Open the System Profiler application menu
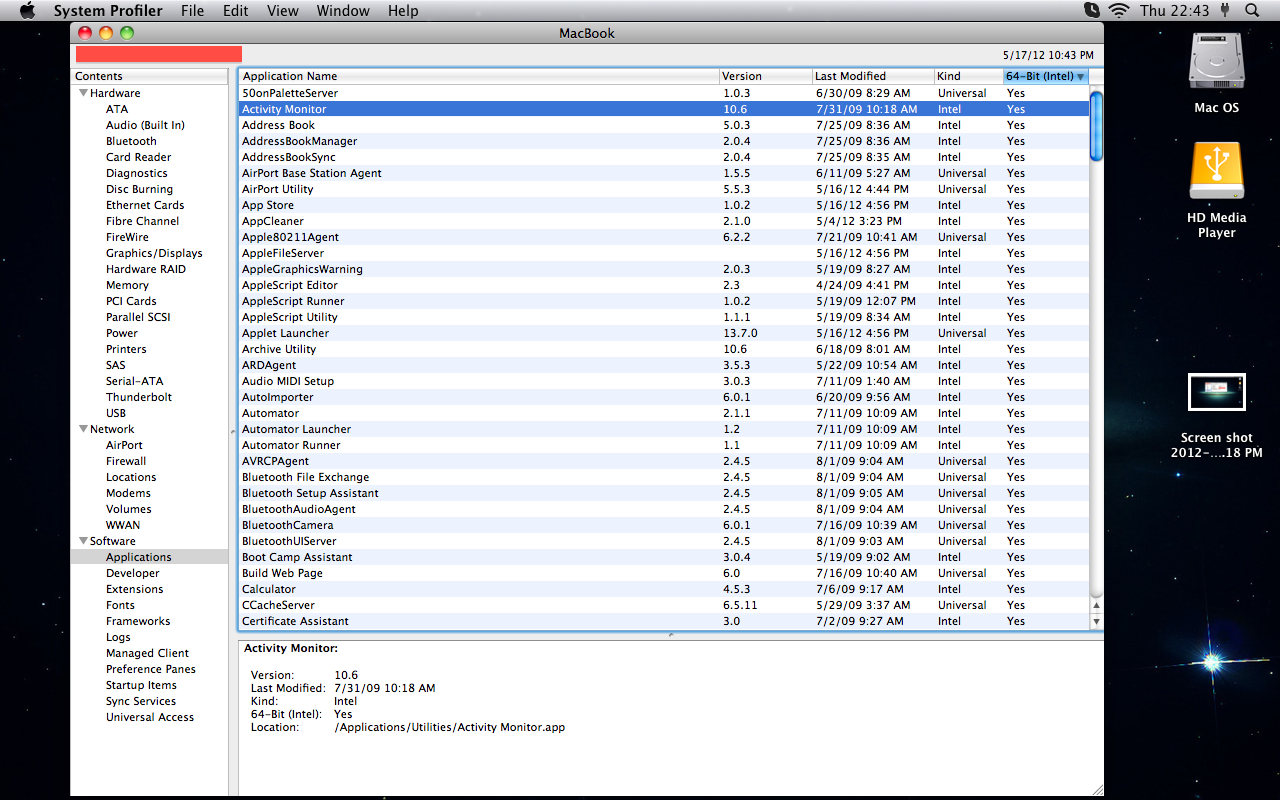The width and height of the screenshot is (1280, 800). pyautogui.click(x=108, y=10)
